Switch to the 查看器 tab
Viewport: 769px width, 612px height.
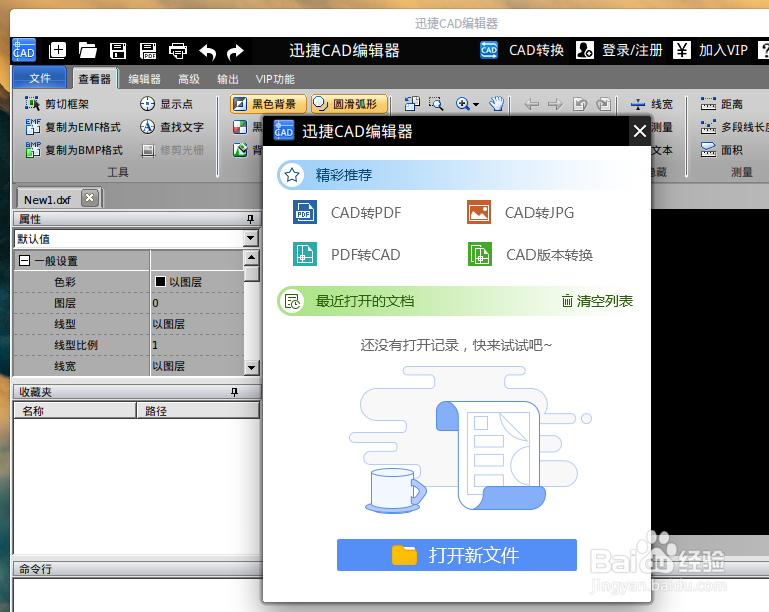click(95, 78)
